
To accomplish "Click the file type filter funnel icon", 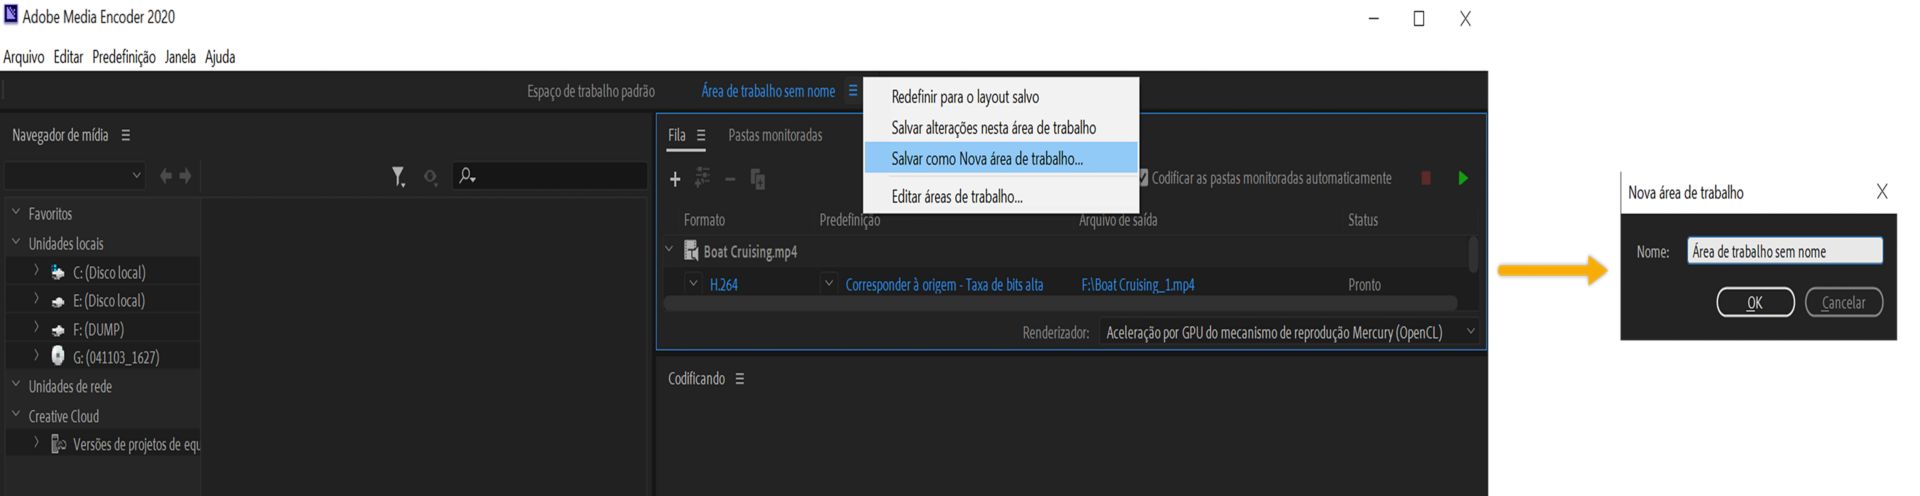I will 398,177.
